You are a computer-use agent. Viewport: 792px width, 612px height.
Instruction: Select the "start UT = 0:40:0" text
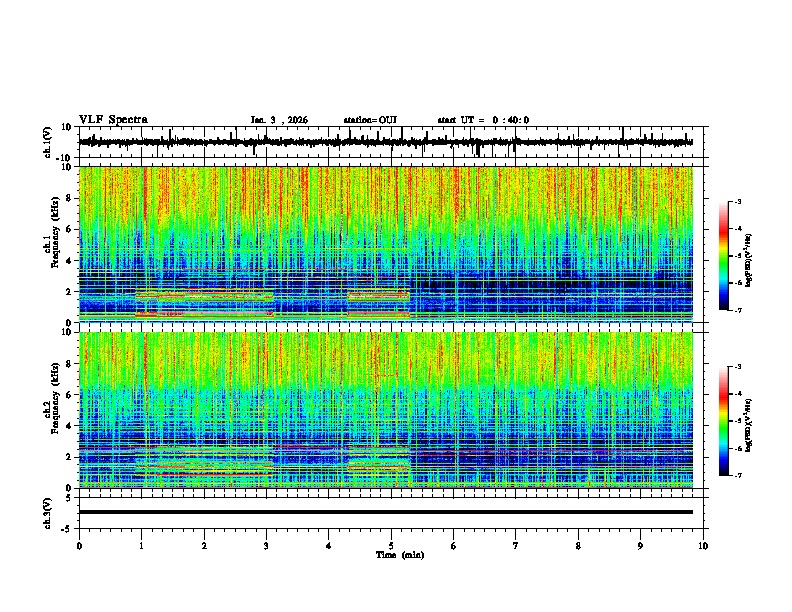483,120
